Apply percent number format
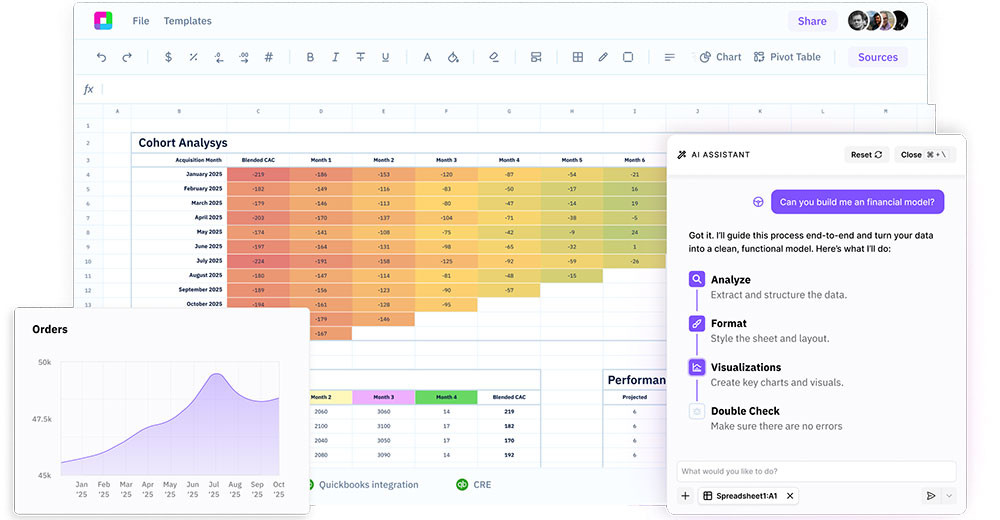 (193, 57)
